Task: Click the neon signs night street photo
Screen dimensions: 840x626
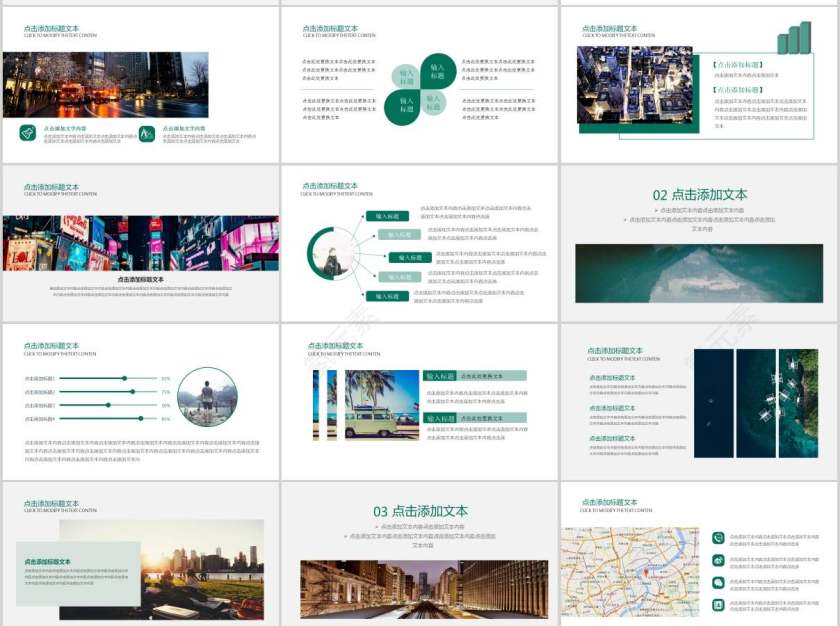Action: point(140,243)
